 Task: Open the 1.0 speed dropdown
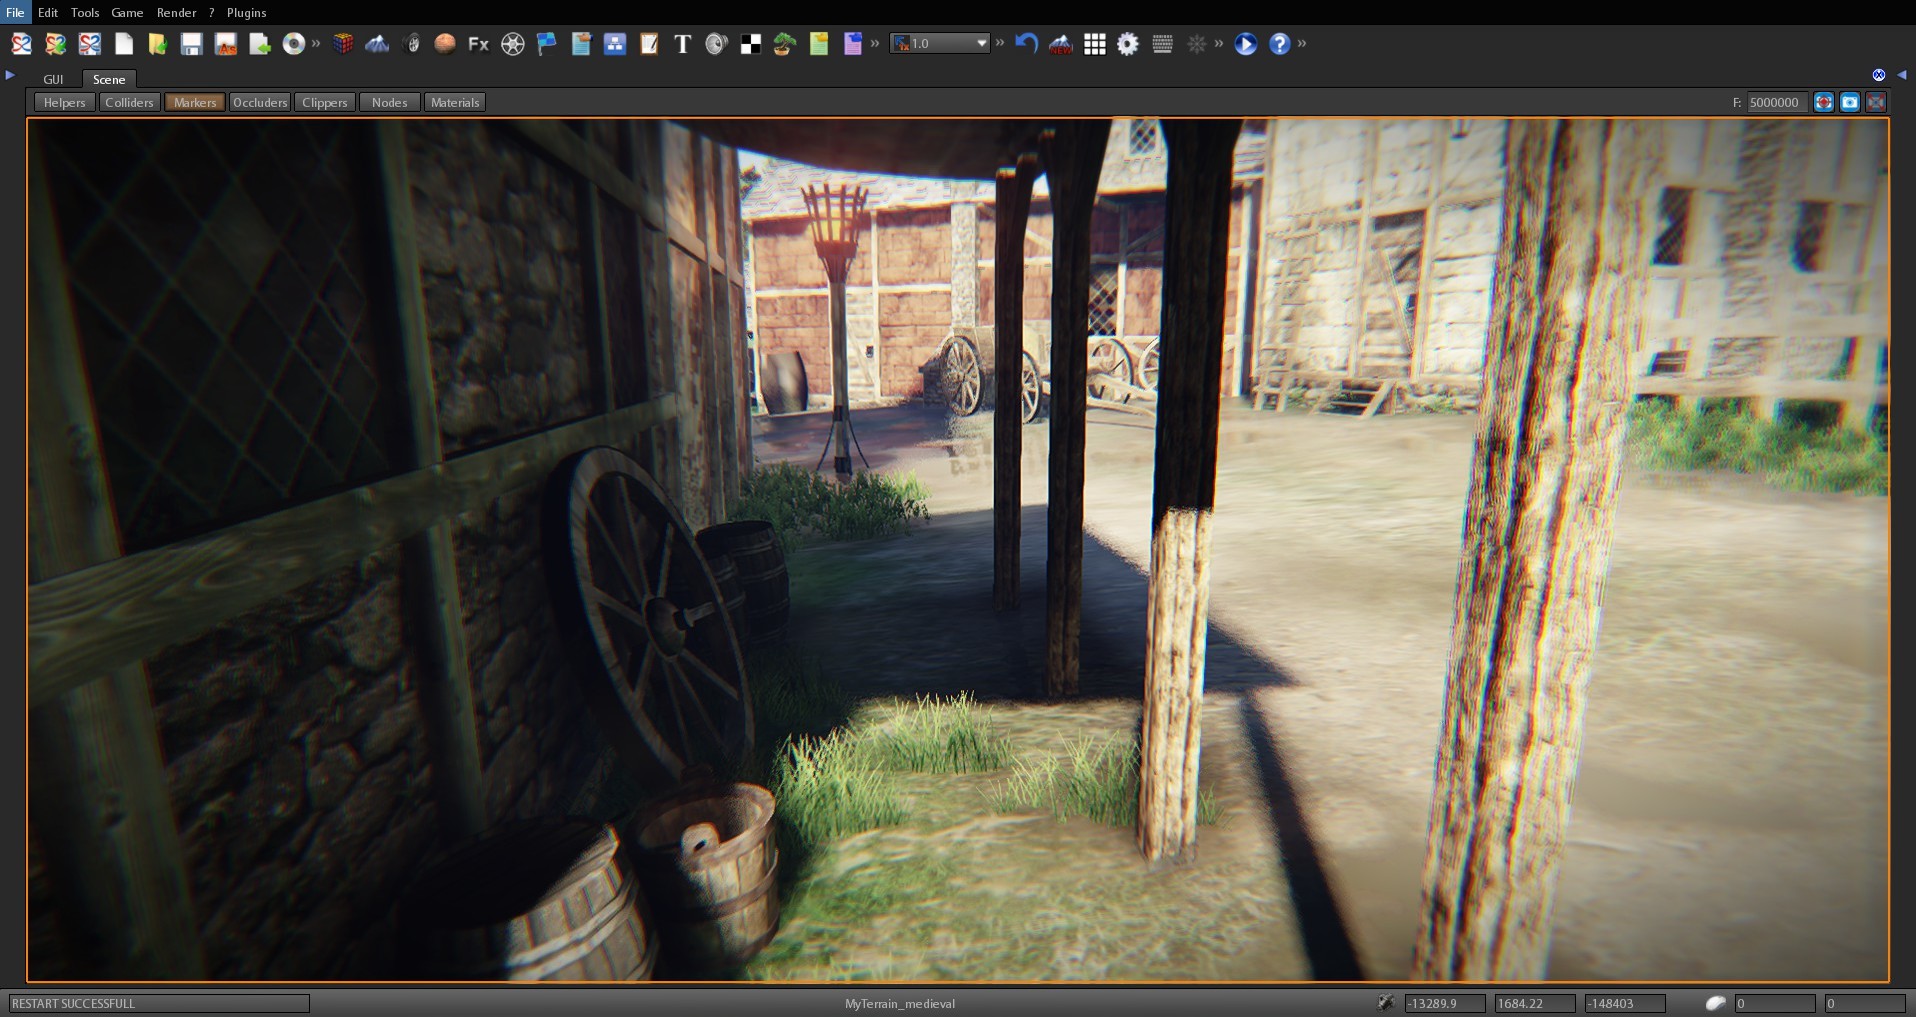pos(981,43)
